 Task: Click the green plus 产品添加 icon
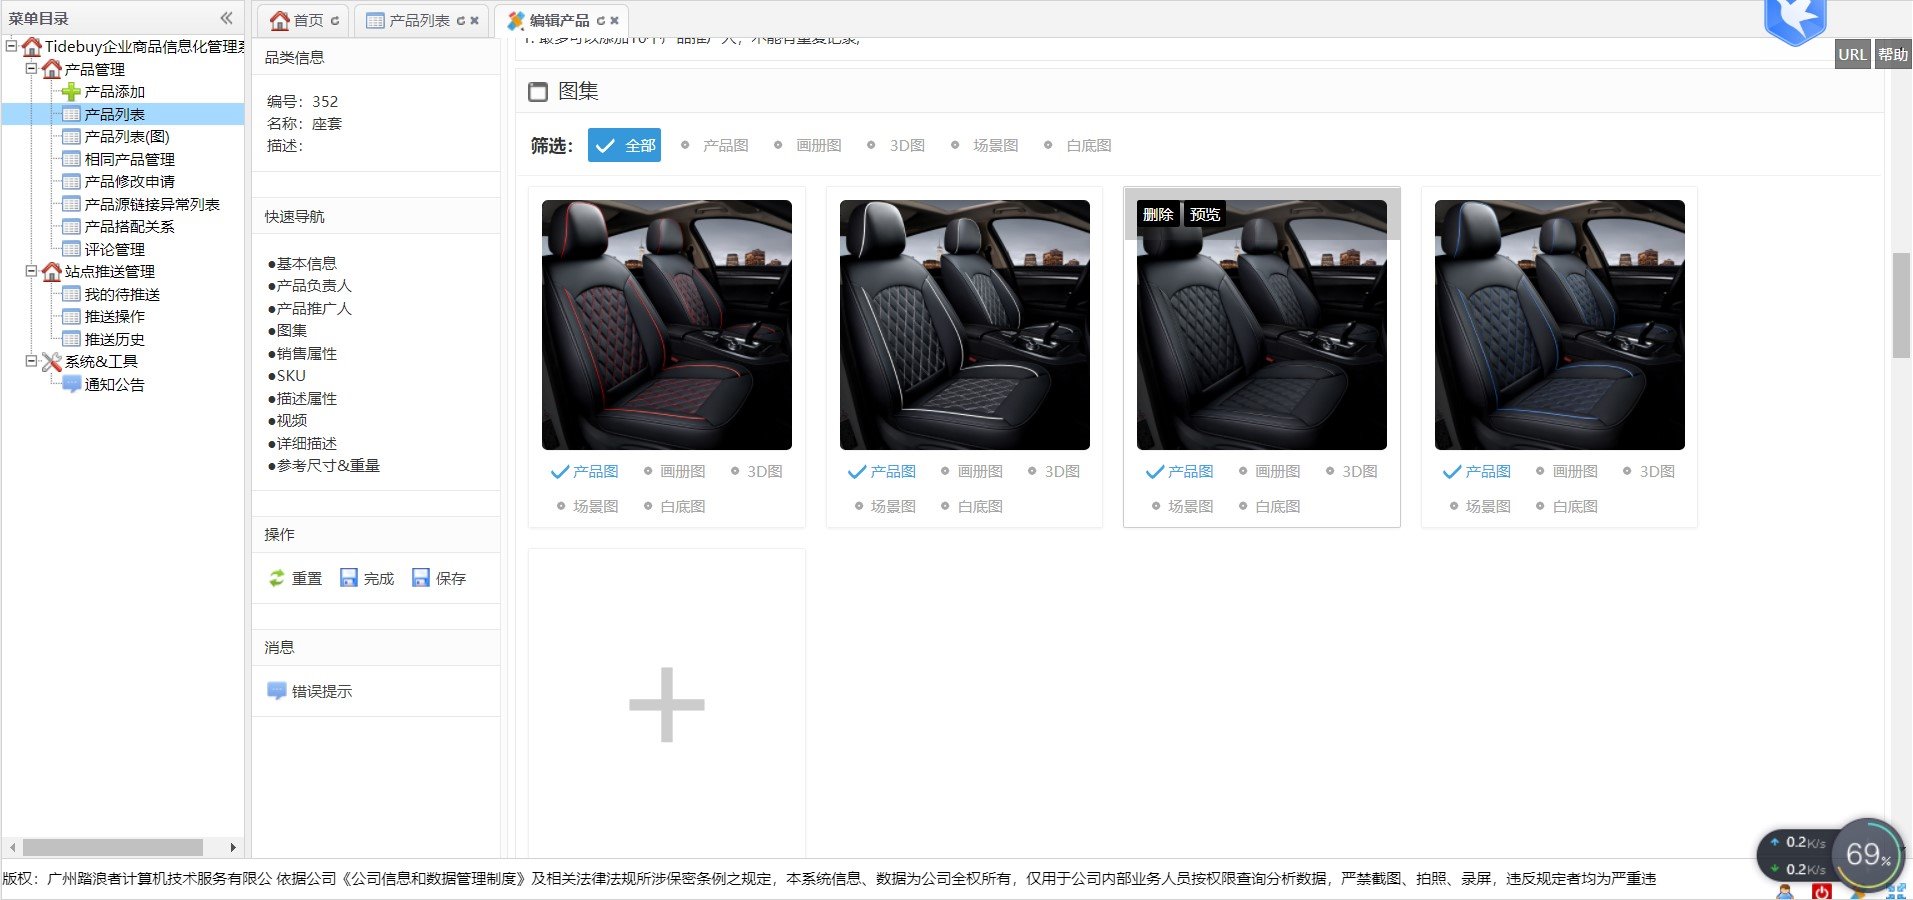point(71,92)
